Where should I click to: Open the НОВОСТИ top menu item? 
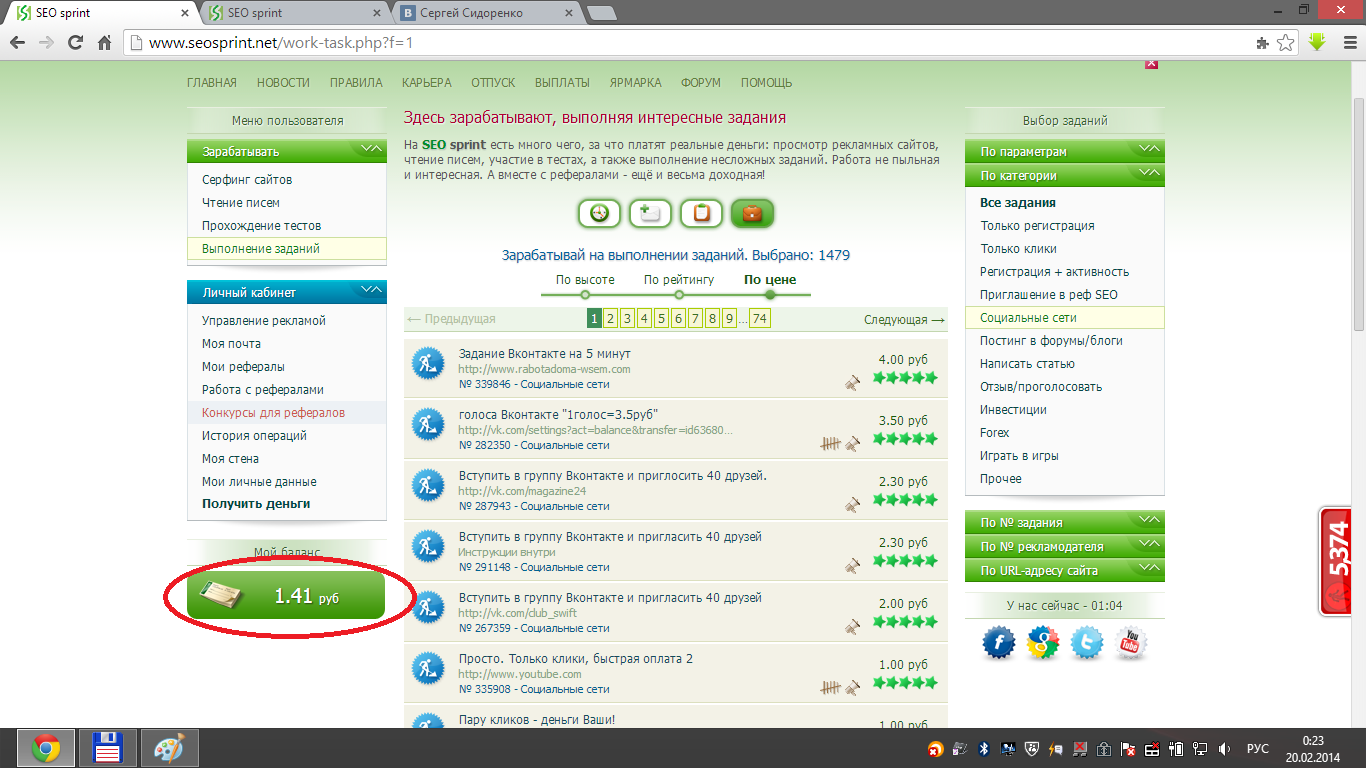283,83
